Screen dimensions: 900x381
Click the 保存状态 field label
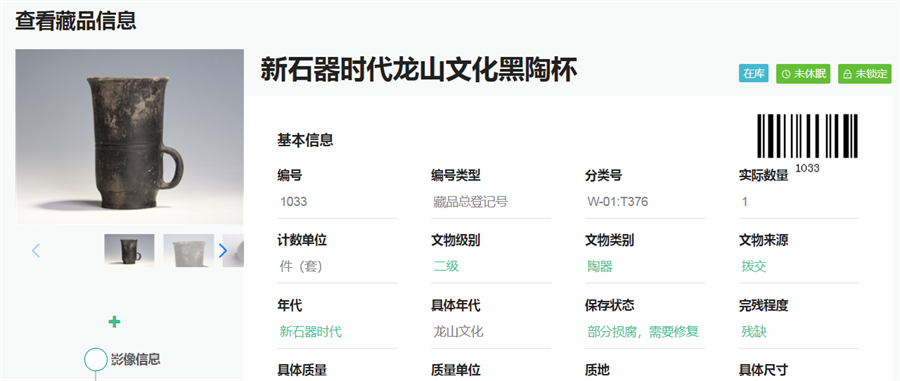pos(610,305)
